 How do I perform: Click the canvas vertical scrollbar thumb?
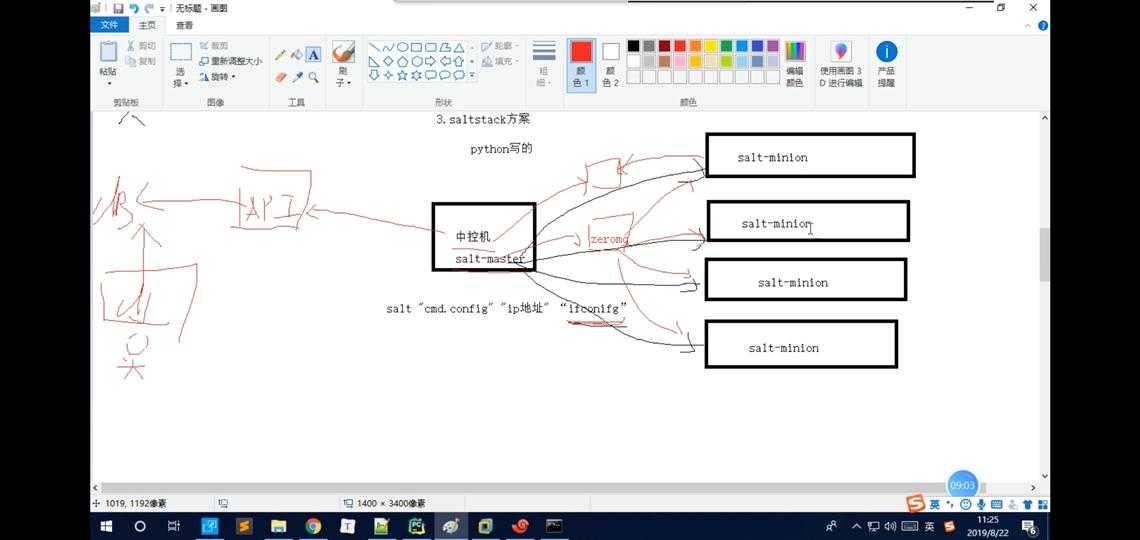coord(1045,254)
